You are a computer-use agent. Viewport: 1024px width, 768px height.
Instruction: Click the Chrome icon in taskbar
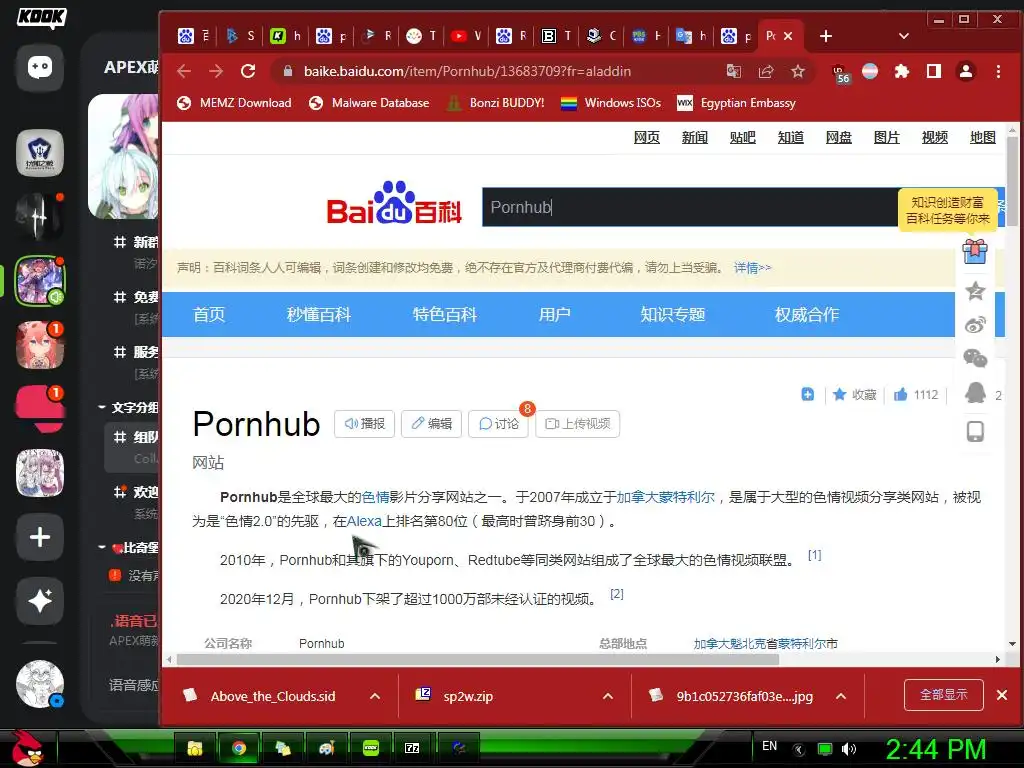pyautogui.click(x=239, y=748)
